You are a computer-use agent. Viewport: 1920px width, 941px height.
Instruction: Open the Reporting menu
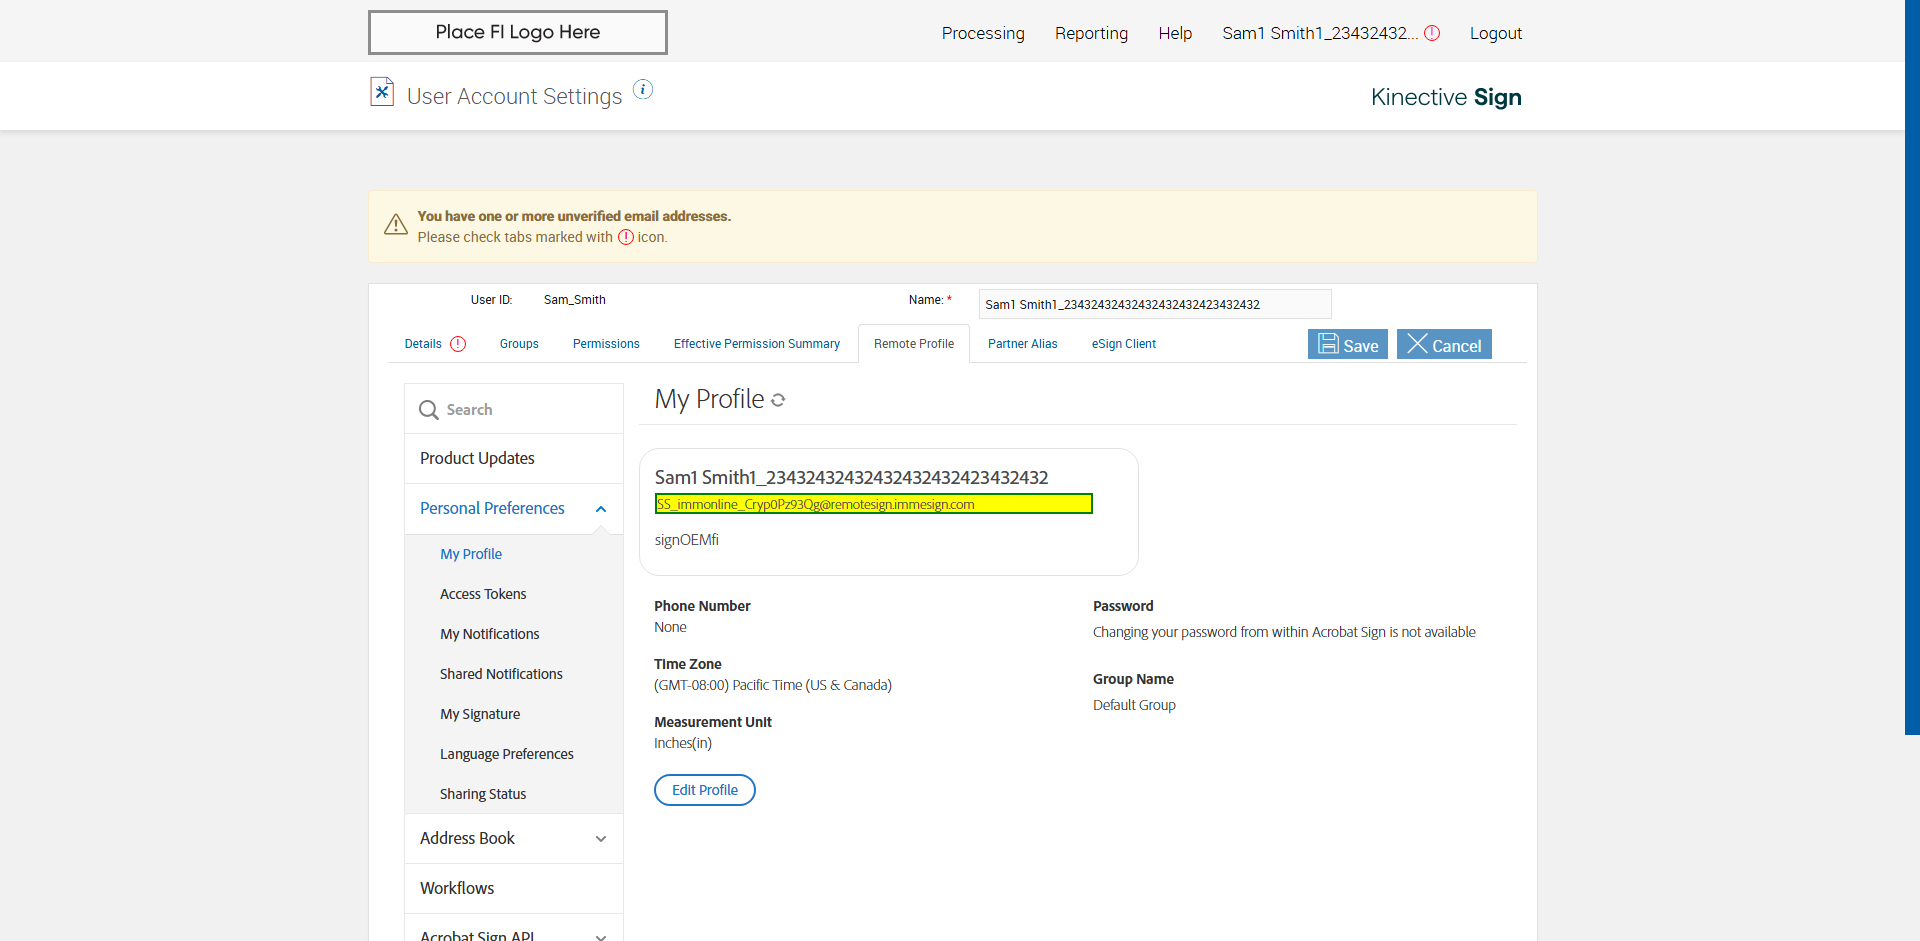pos(1091,33)
